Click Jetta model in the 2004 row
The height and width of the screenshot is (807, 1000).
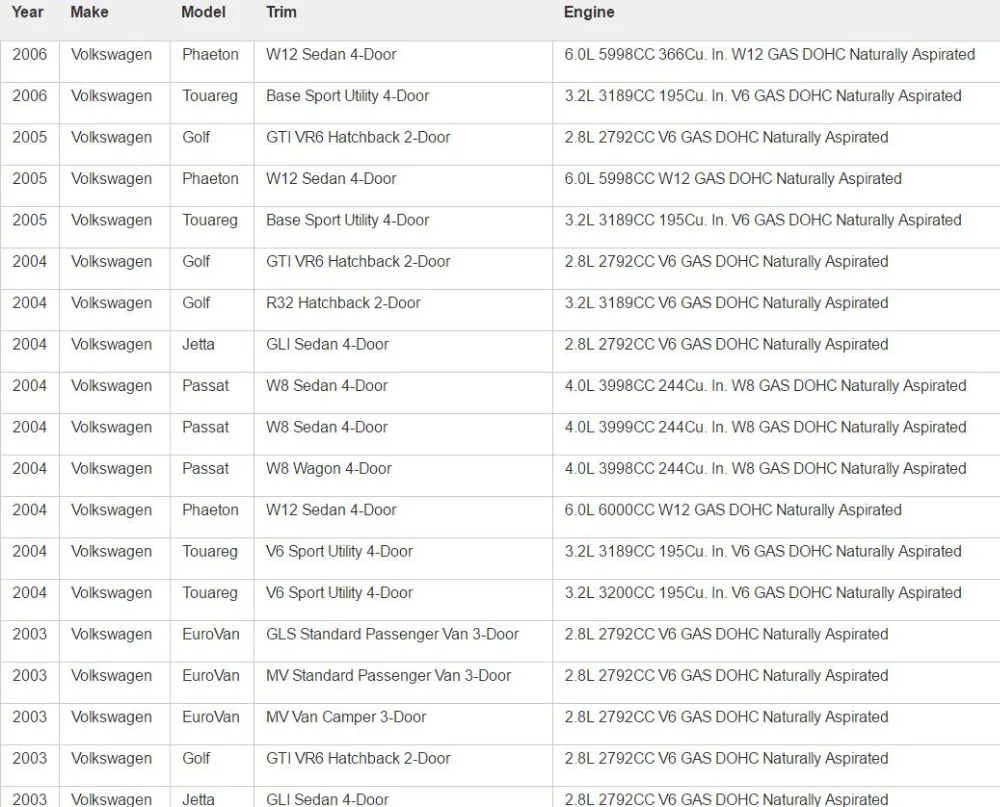198,344
